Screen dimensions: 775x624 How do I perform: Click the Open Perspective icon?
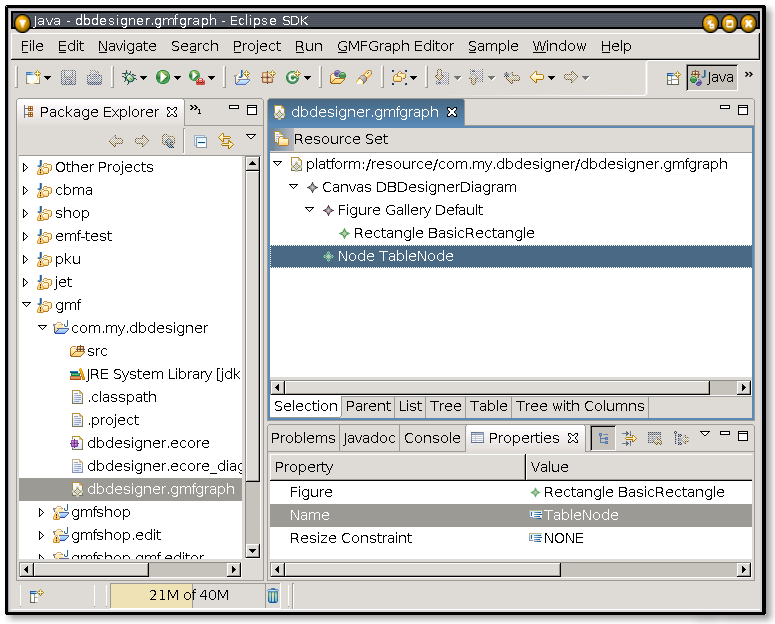click(x=673, y=78)
